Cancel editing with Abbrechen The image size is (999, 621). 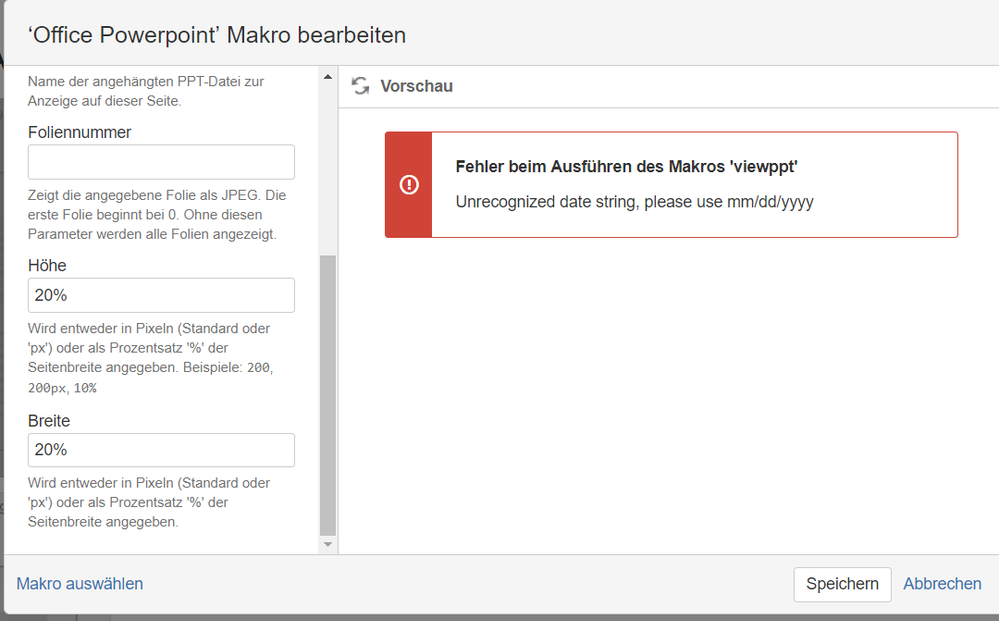point(942,584)
